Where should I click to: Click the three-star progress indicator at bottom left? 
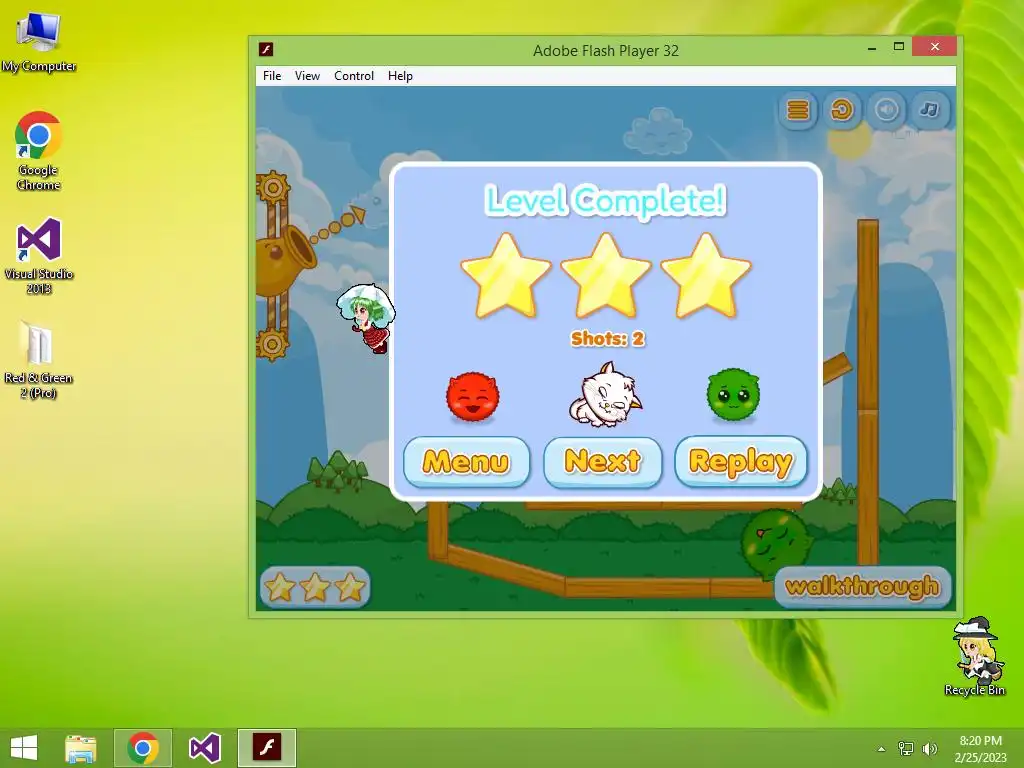click(315, 587)
